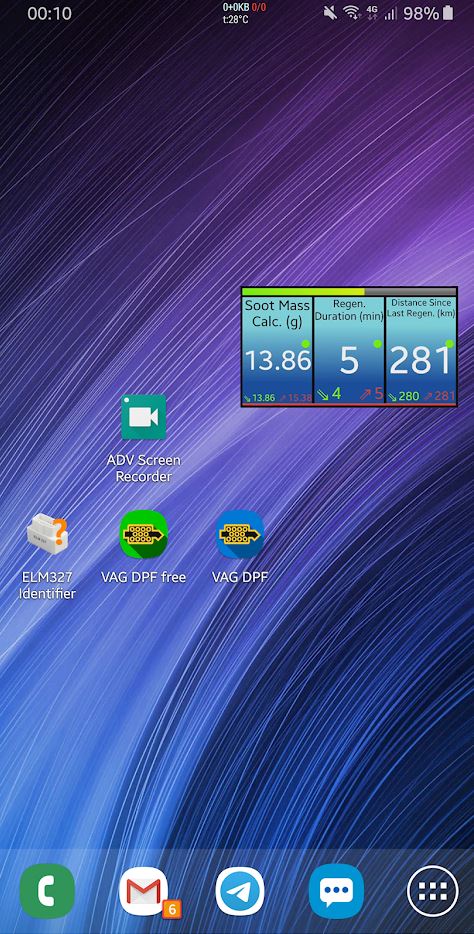
Task: Tap the Regen. Duration widget cell
Action: [349, 350]
